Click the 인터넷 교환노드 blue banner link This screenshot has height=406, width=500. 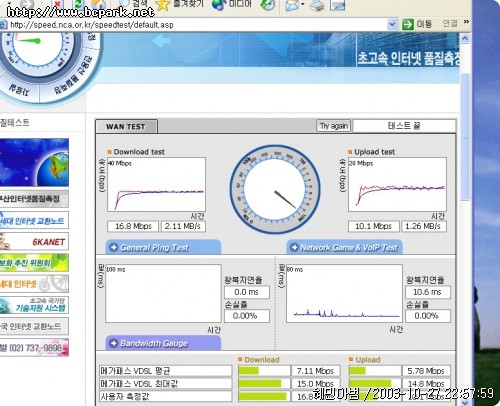point(34,220)
